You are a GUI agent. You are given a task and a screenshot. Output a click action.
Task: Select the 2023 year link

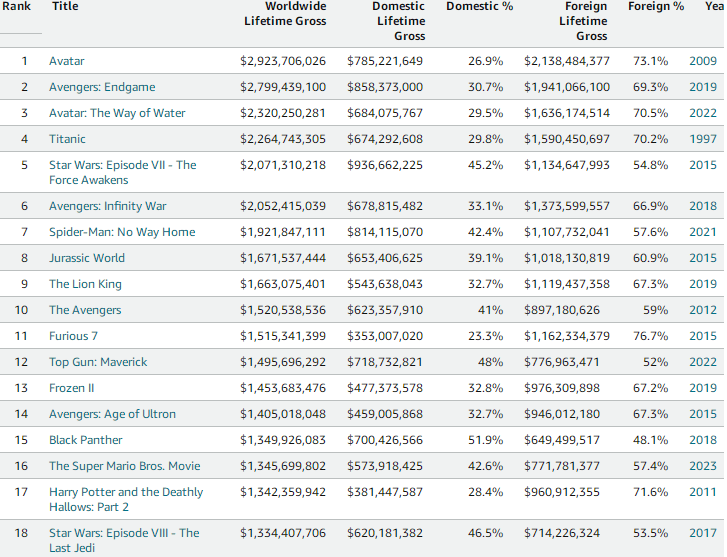point(703,466)
